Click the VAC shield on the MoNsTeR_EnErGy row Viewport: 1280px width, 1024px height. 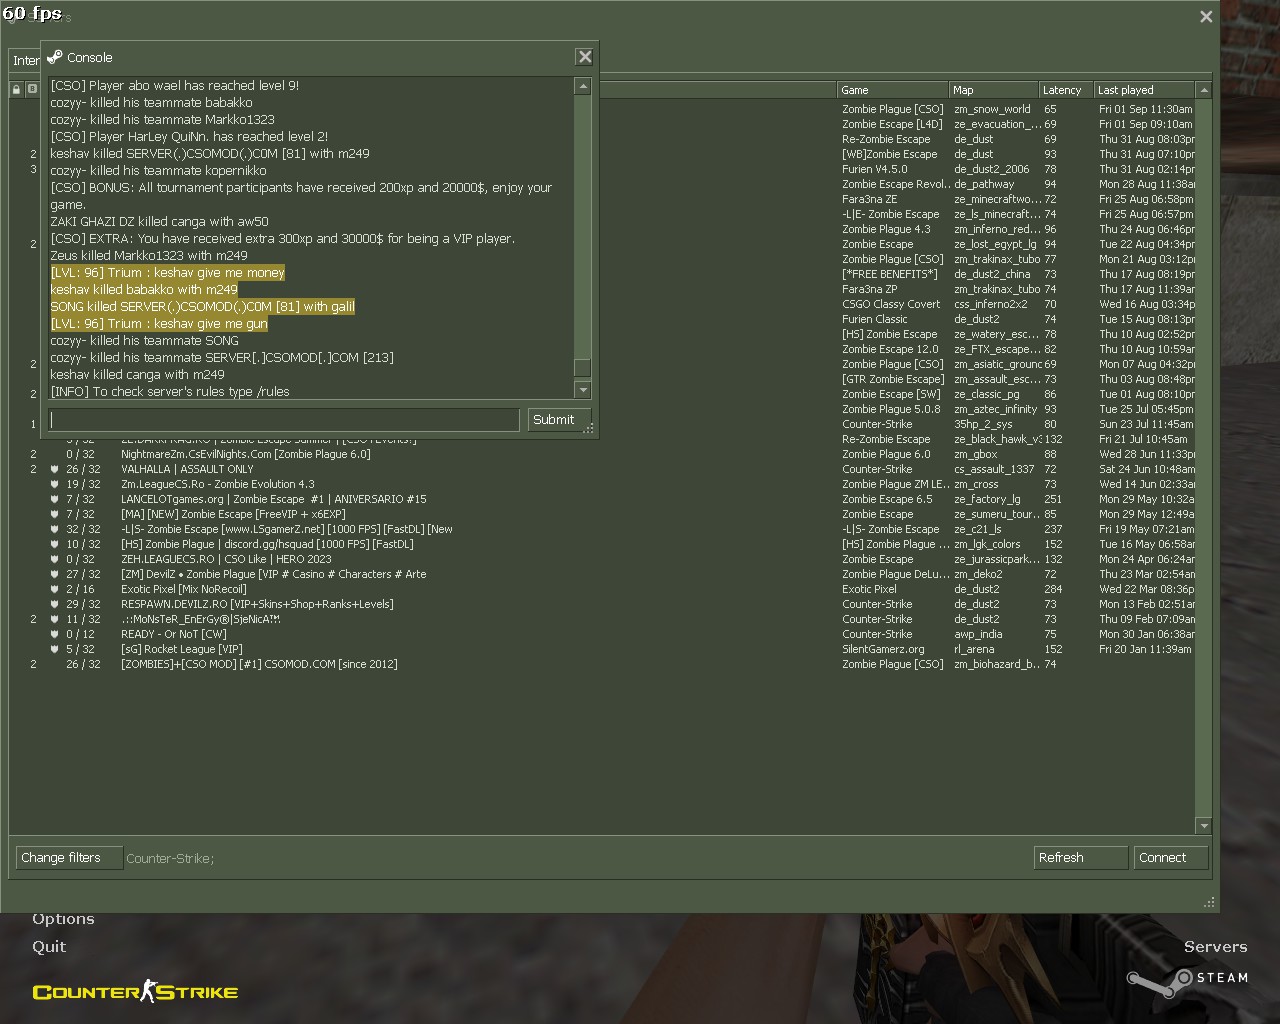pyautogui.click(x=54, y=619)
